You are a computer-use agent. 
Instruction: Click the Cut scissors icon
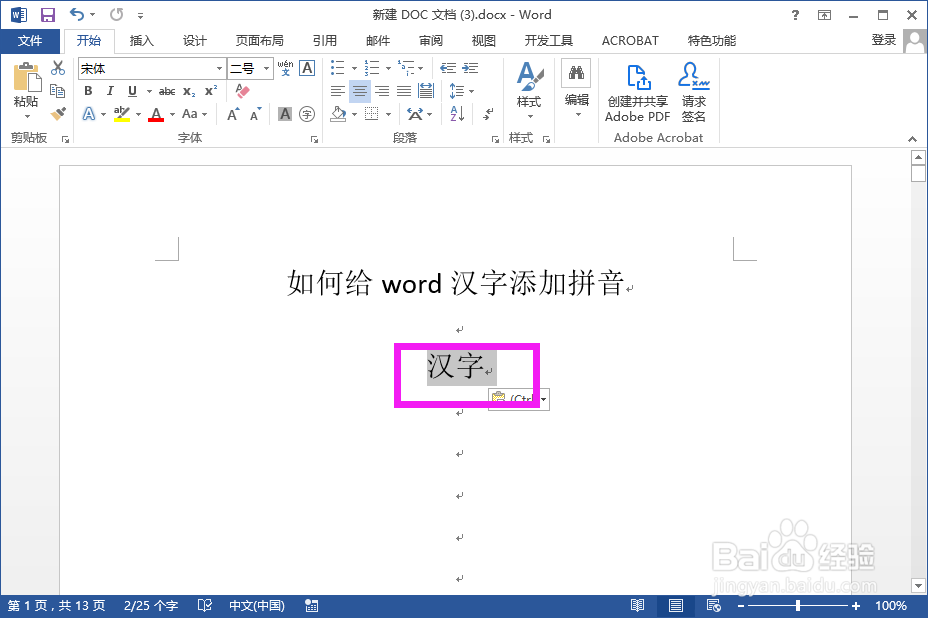(x=57, y=68)
